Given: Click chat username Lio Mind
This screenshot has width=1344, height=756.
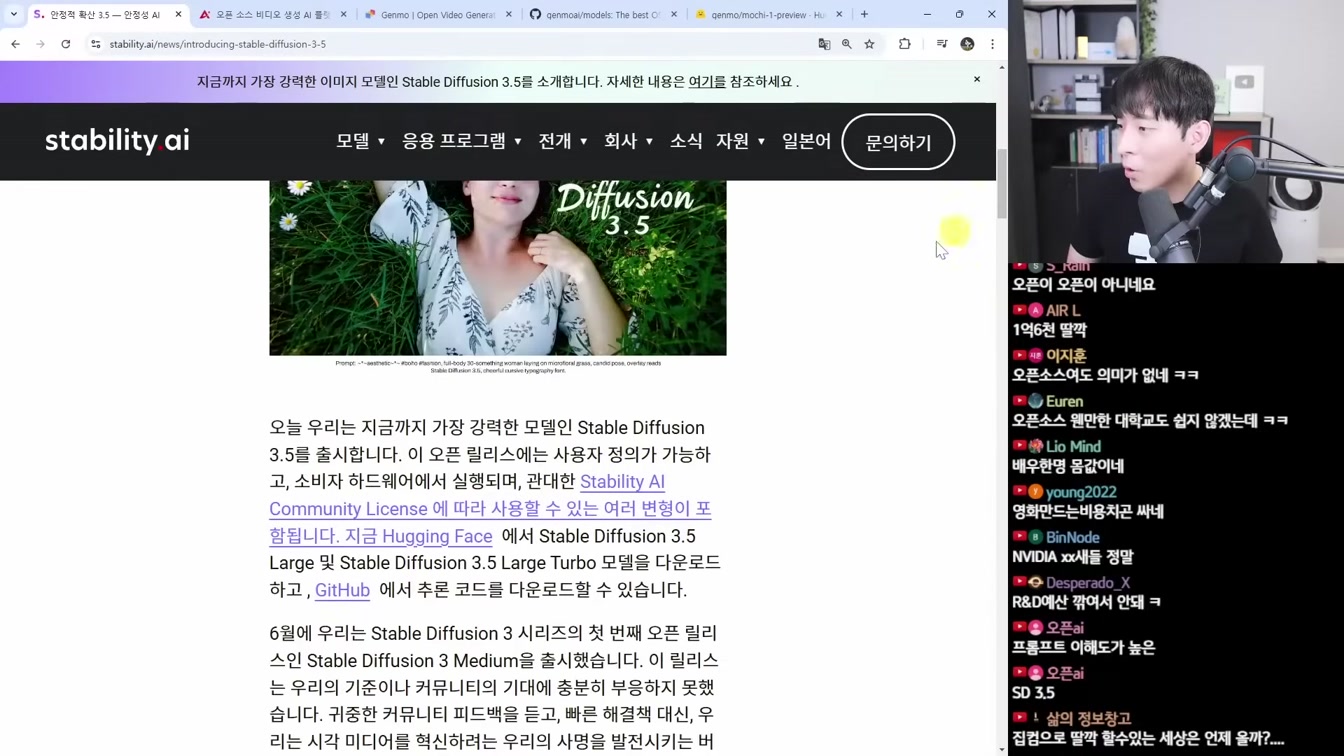Looking at the screenshot, I should point(1073,447).
